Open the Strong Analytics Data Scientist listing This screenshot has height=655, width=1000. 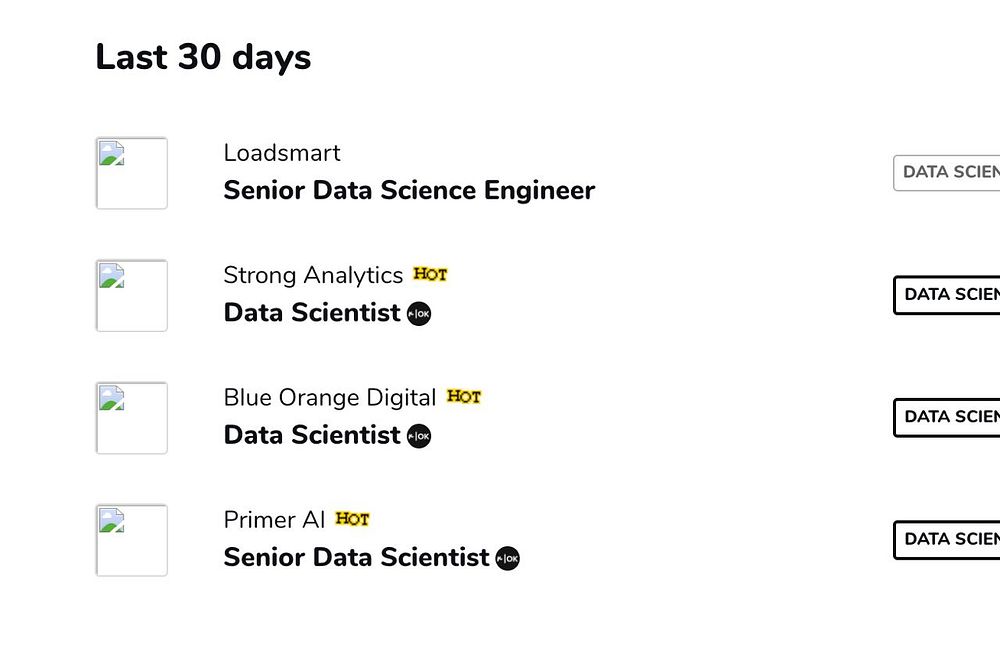point(311,313)
